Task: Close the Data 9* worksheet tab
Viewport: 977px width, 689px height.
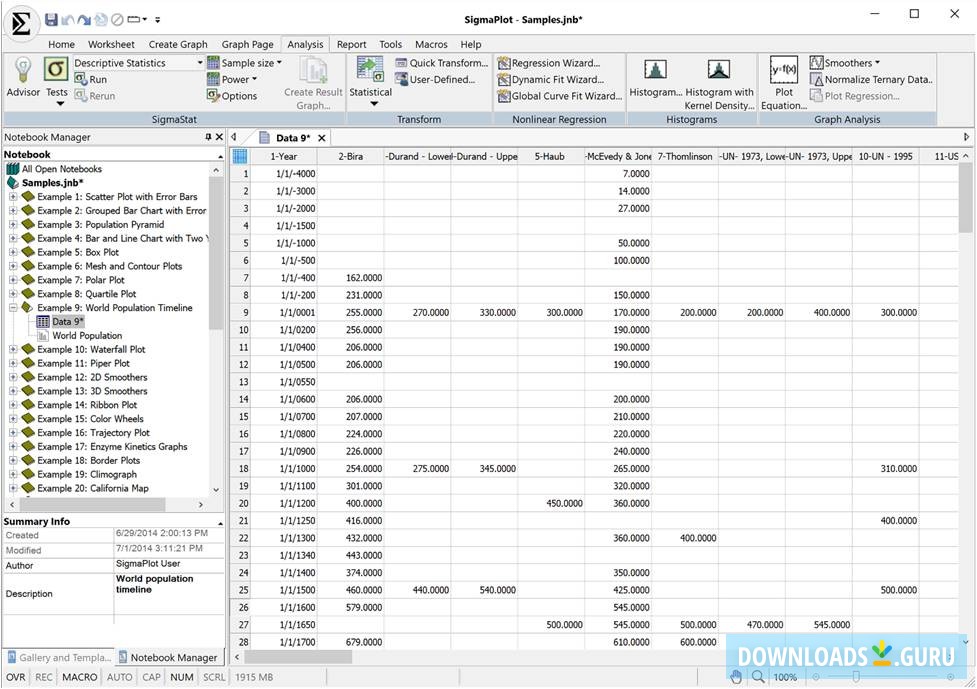Action: [322, 138]
